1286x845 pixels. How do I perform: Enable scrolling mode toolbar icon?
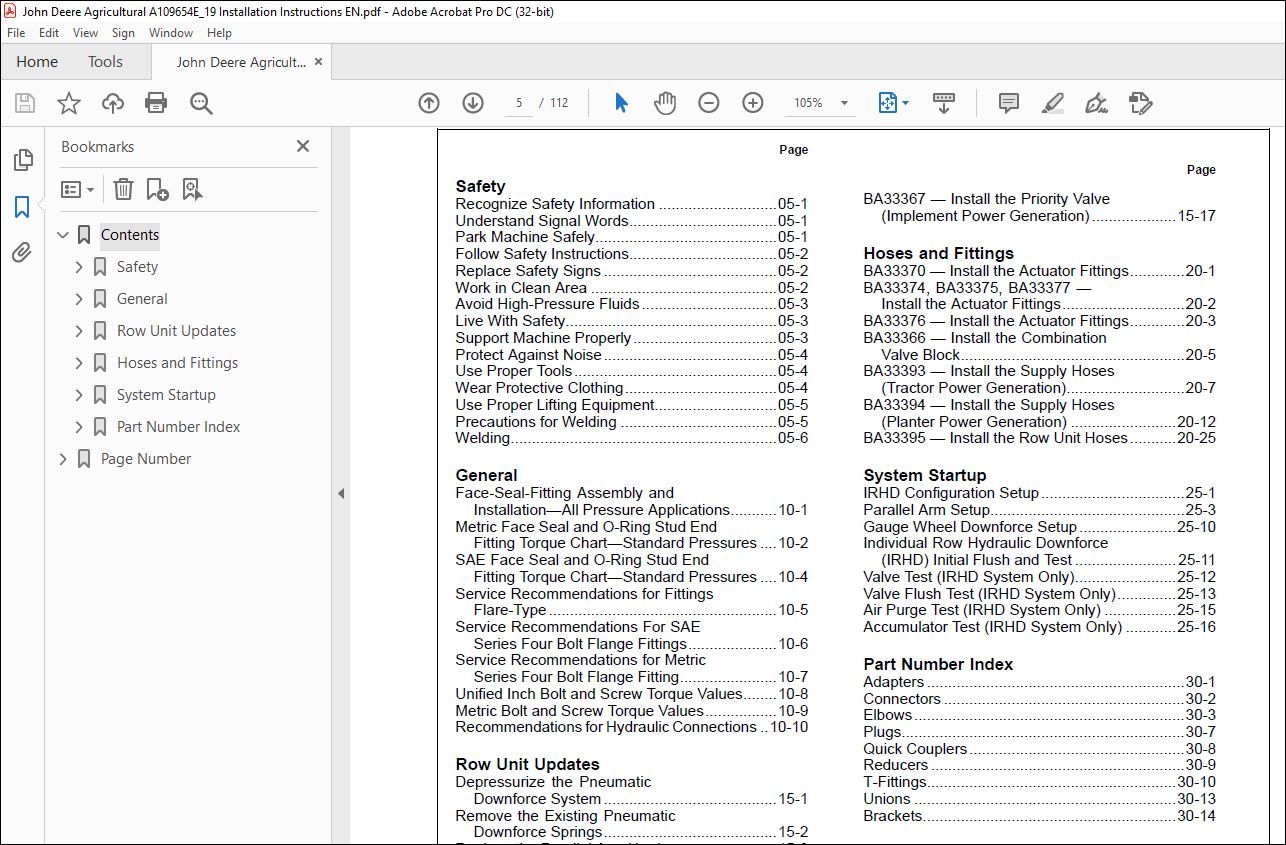943,103
